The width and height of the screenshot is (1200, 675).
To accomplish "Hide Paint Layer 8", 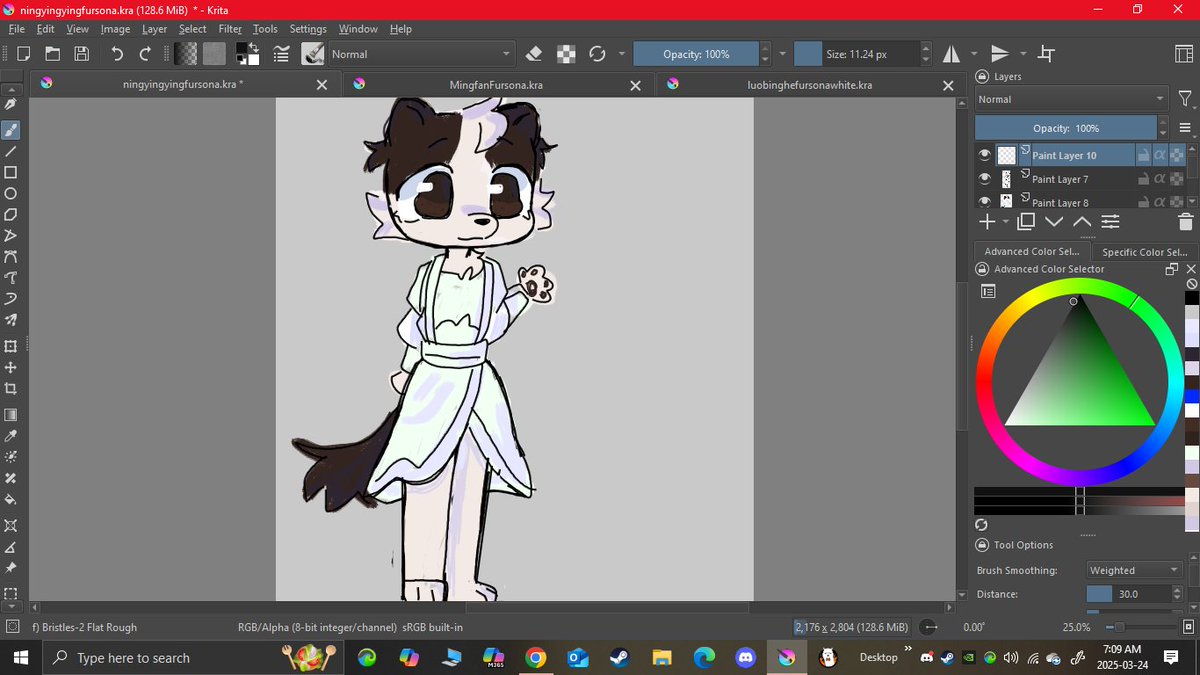I will click(985, 202).
